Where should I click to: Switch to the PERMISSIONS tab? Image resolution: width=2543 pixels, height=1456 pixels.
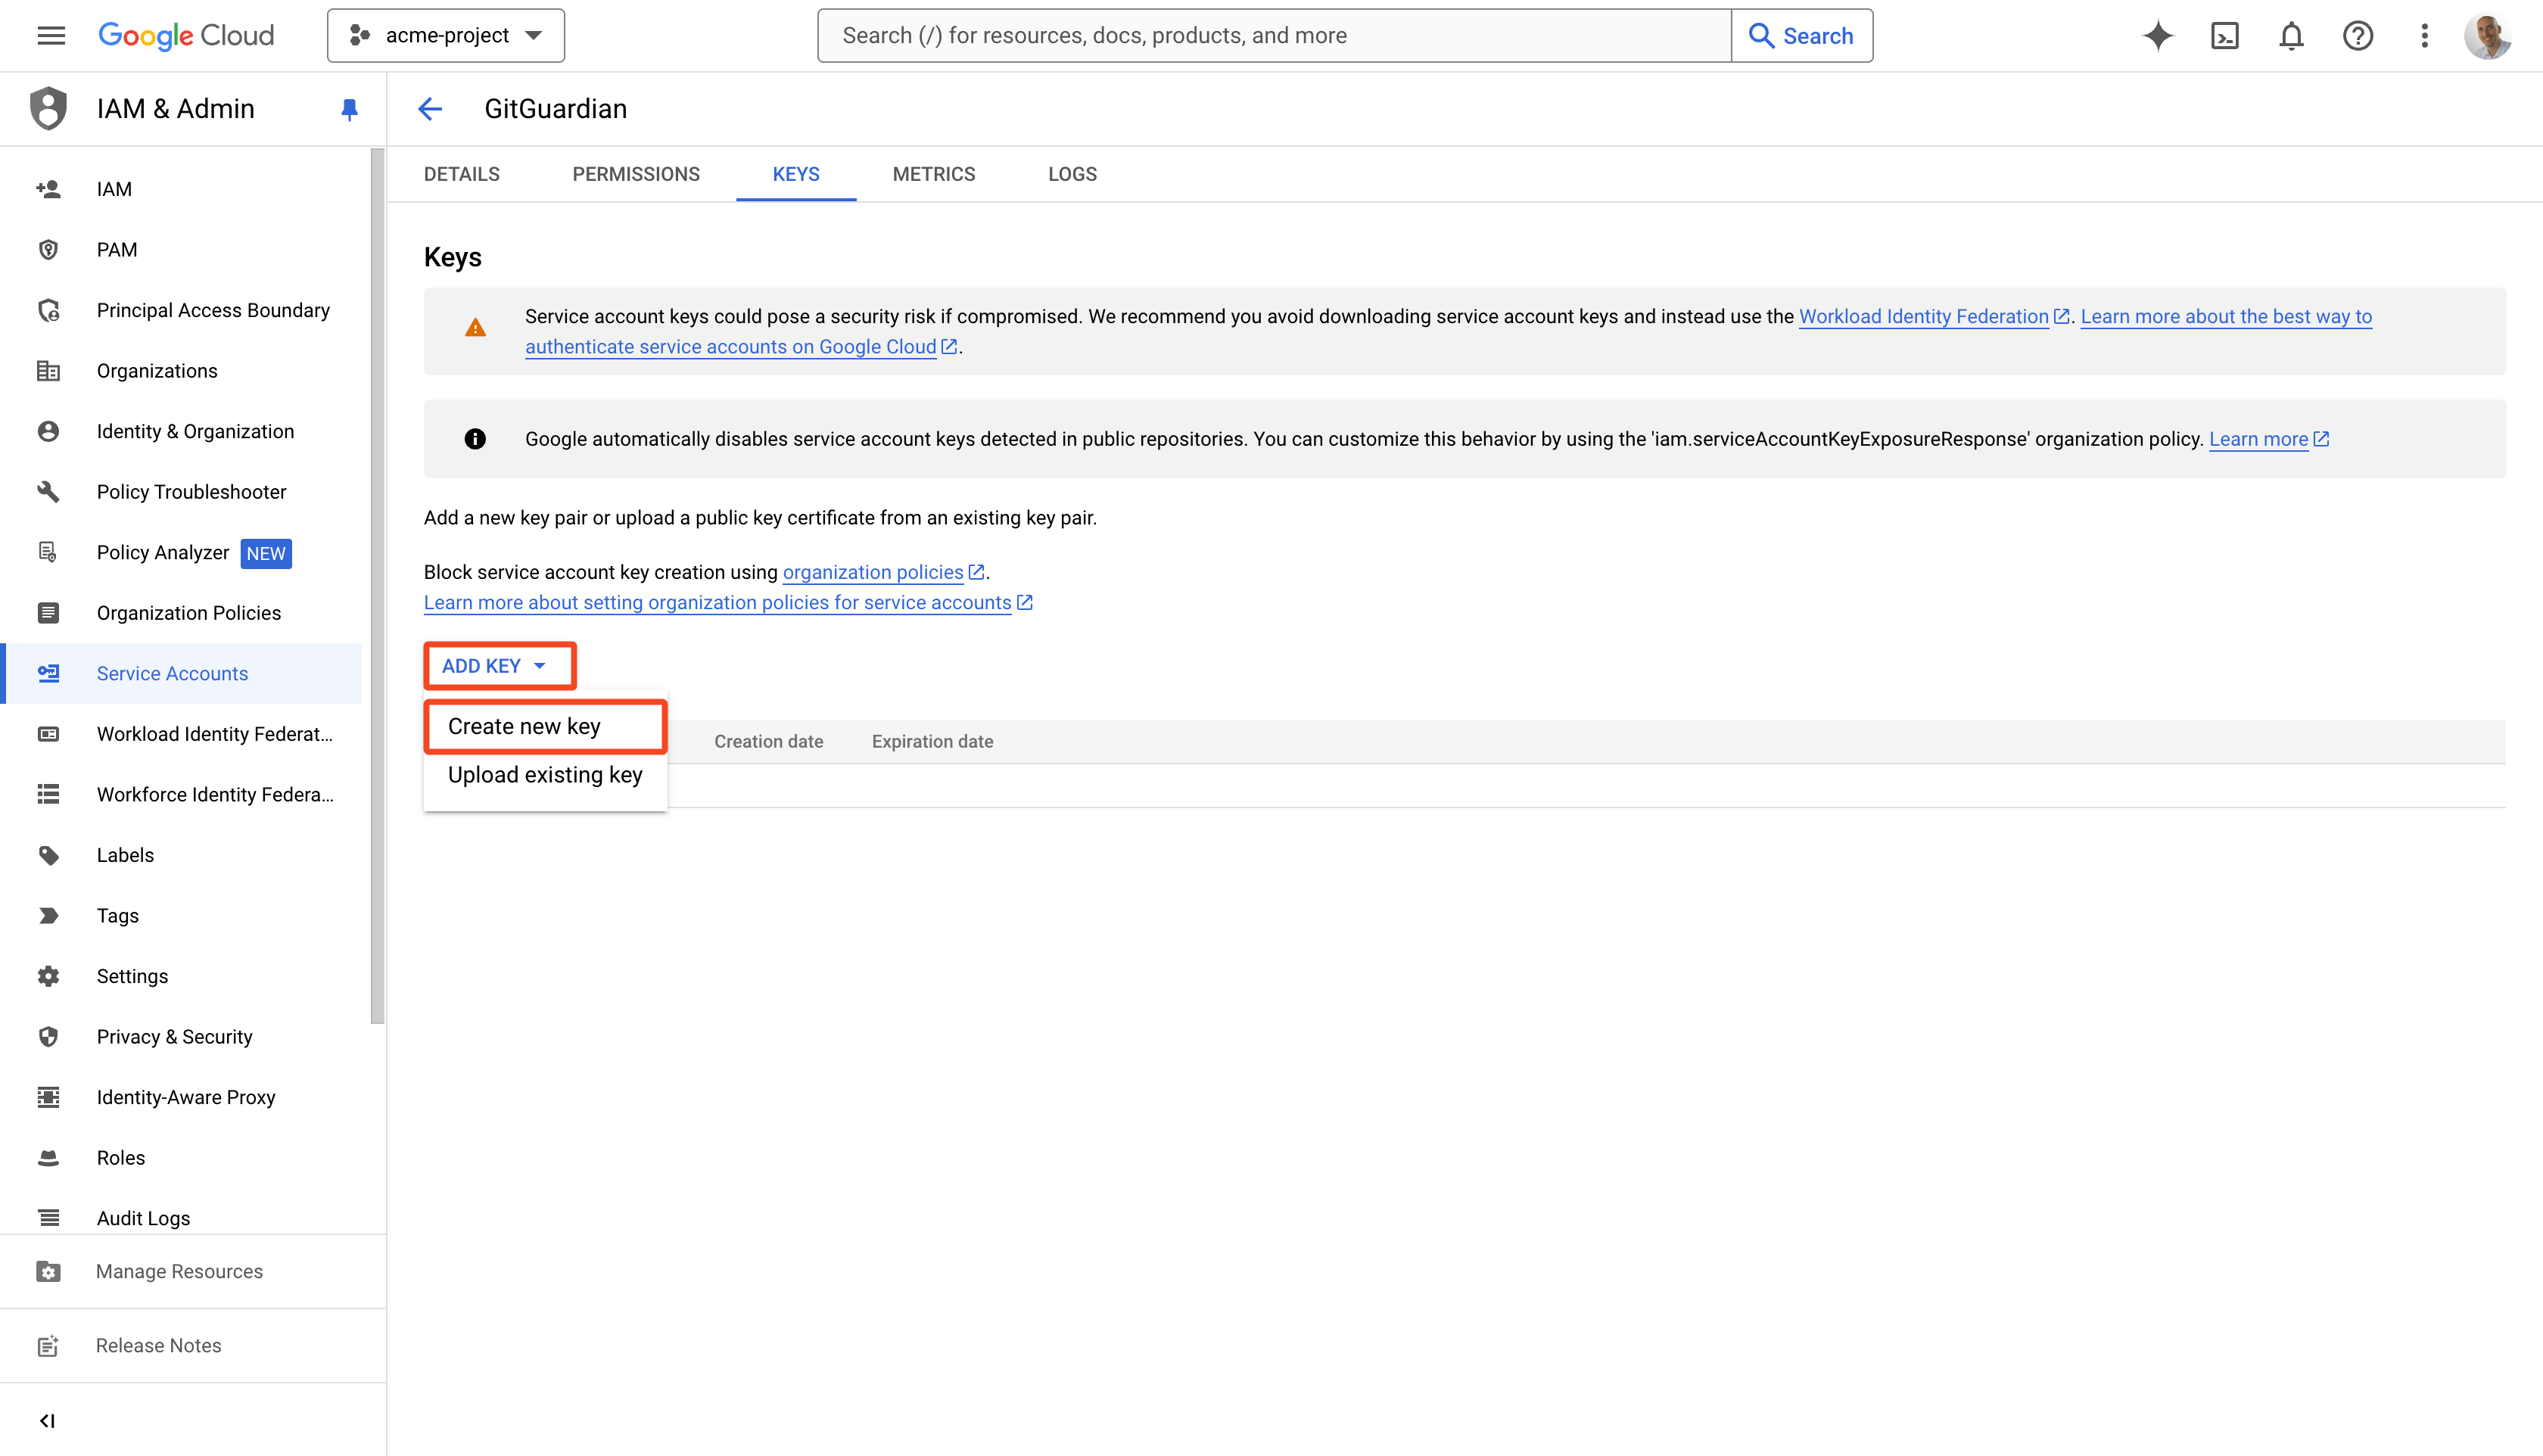[636, 174]
